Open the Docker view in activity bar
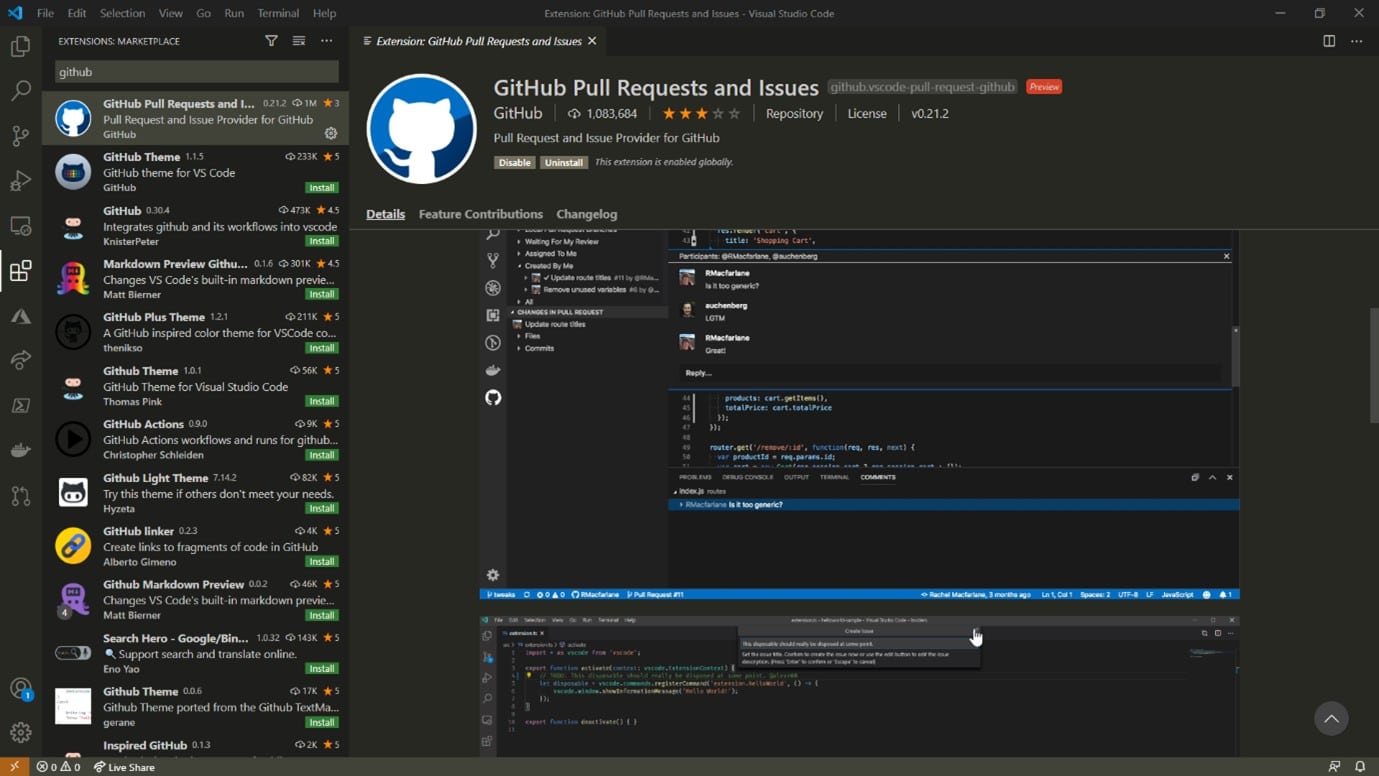 pos(20,451)
